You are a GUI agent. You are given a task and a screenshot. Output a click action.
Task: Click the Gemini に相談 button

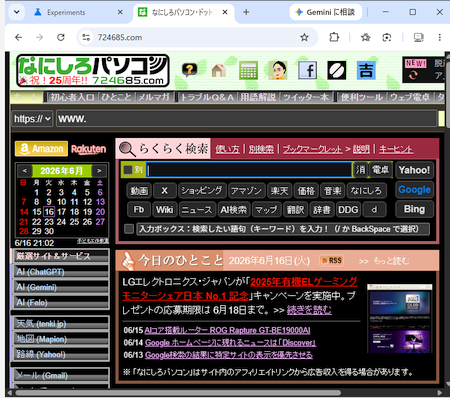tap(326, 12)
